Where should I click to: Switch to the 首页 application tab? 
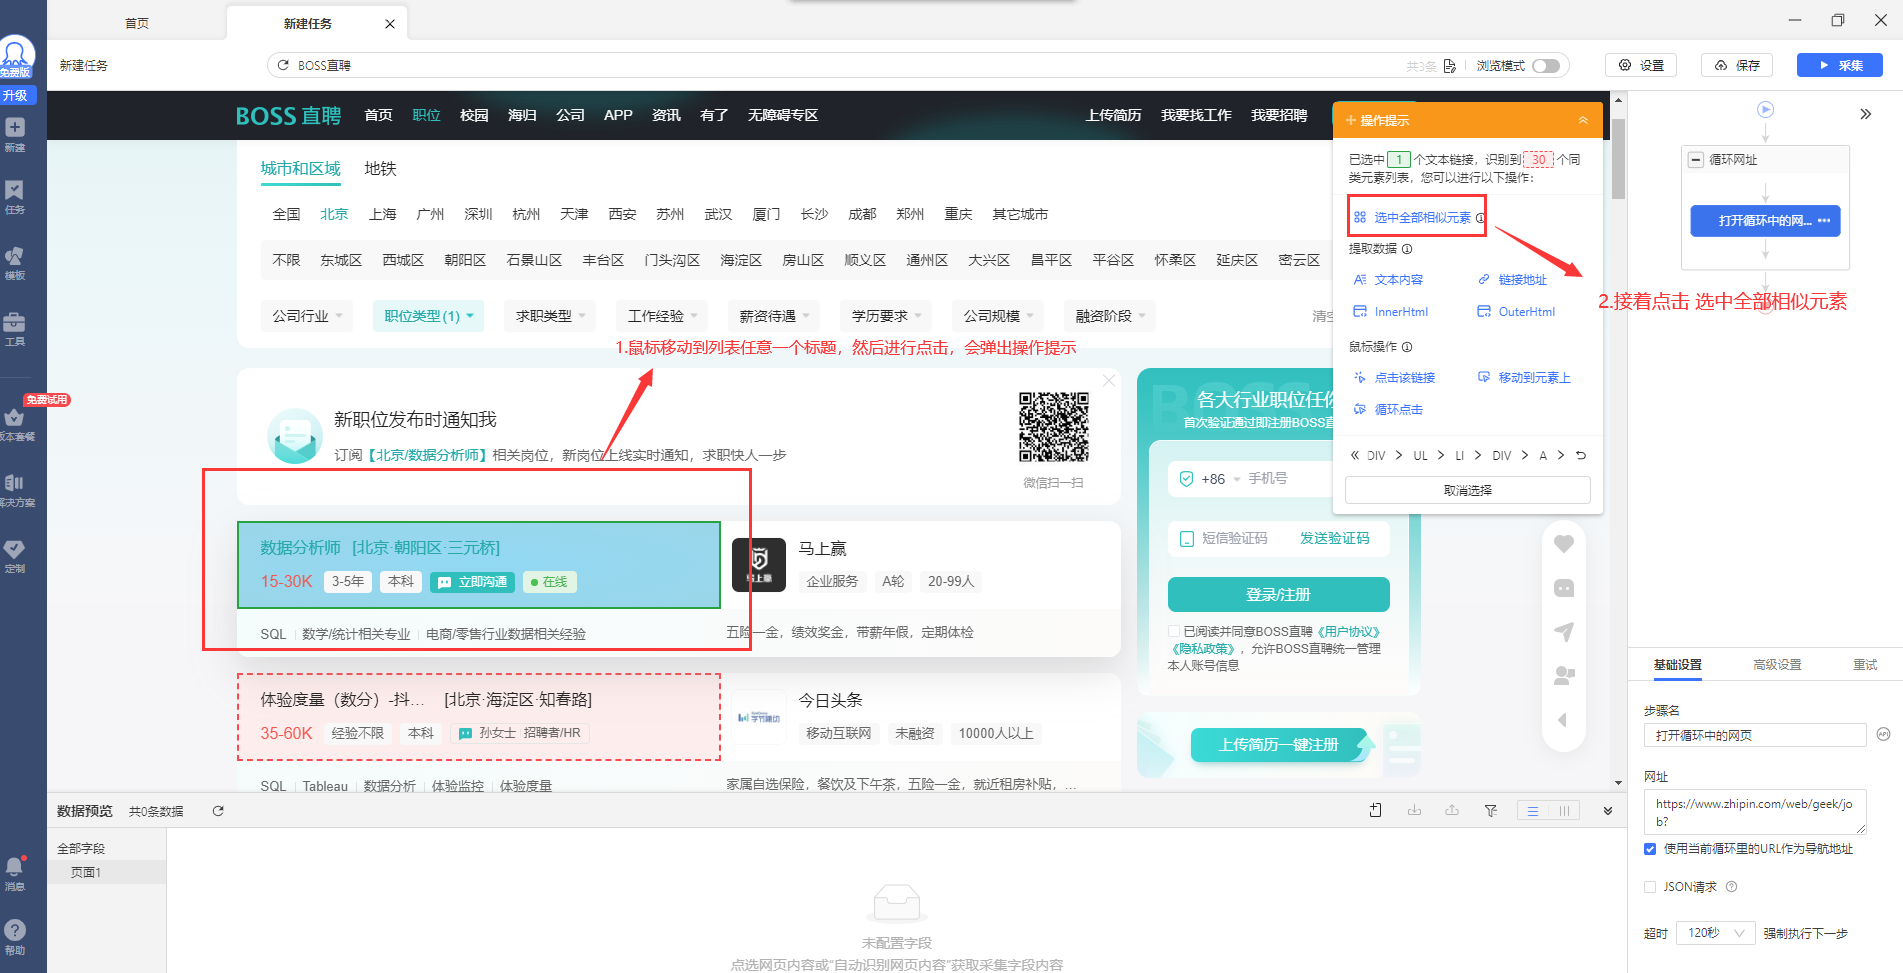pyautogui.click(x=137, y=23)
